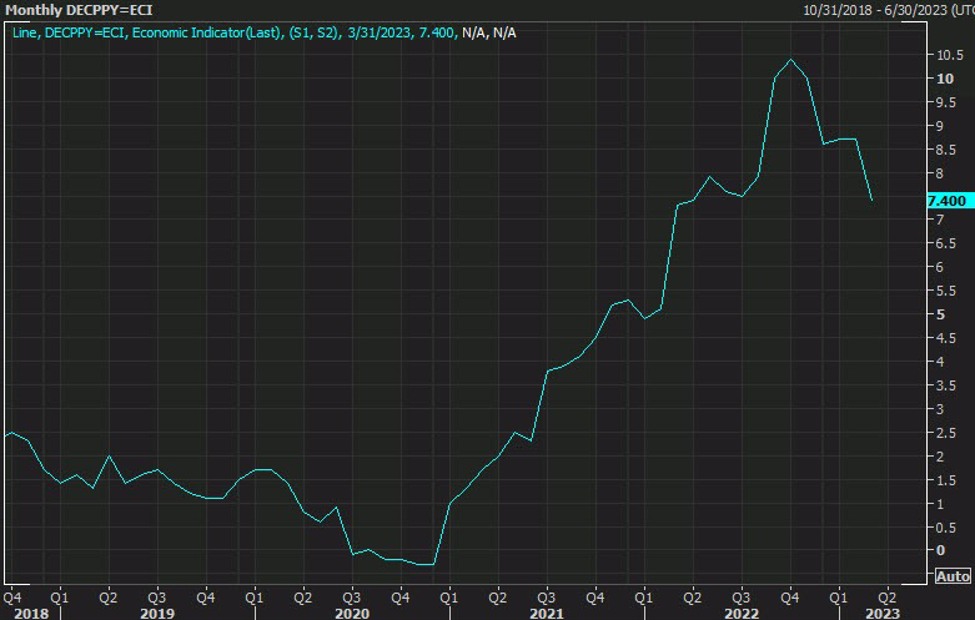Select the 2020 year label

351,613
